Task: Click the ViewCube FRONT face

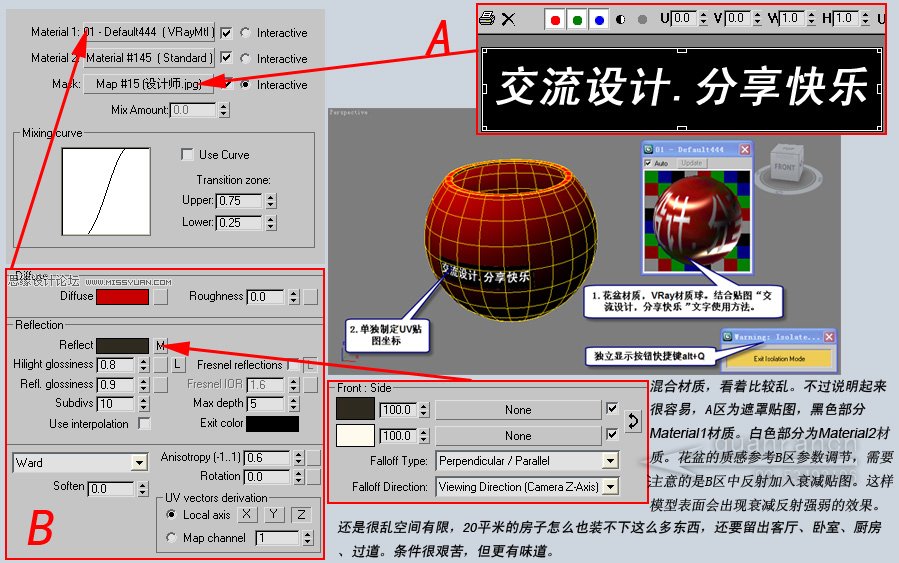Action: [x=785, y=167]
